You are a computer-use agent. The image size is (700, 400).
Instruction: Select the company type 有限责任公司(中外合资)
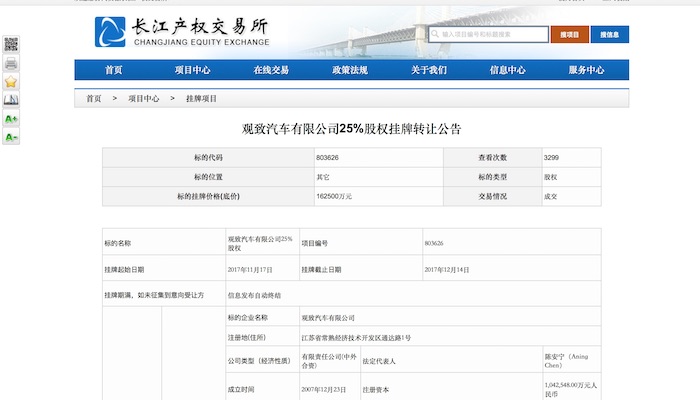pyautogui.click(x=329, y=361)
